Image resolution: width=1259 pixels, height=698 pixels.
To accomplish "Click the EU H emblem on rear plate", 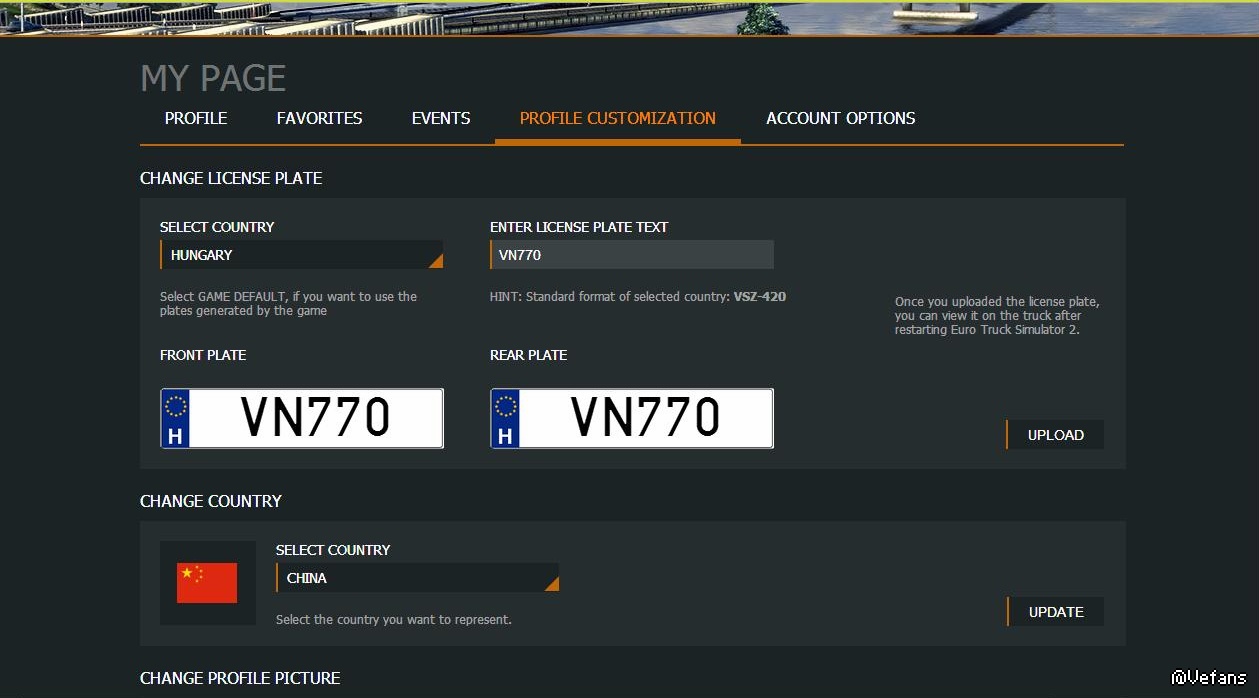I will tap(506, 418).
